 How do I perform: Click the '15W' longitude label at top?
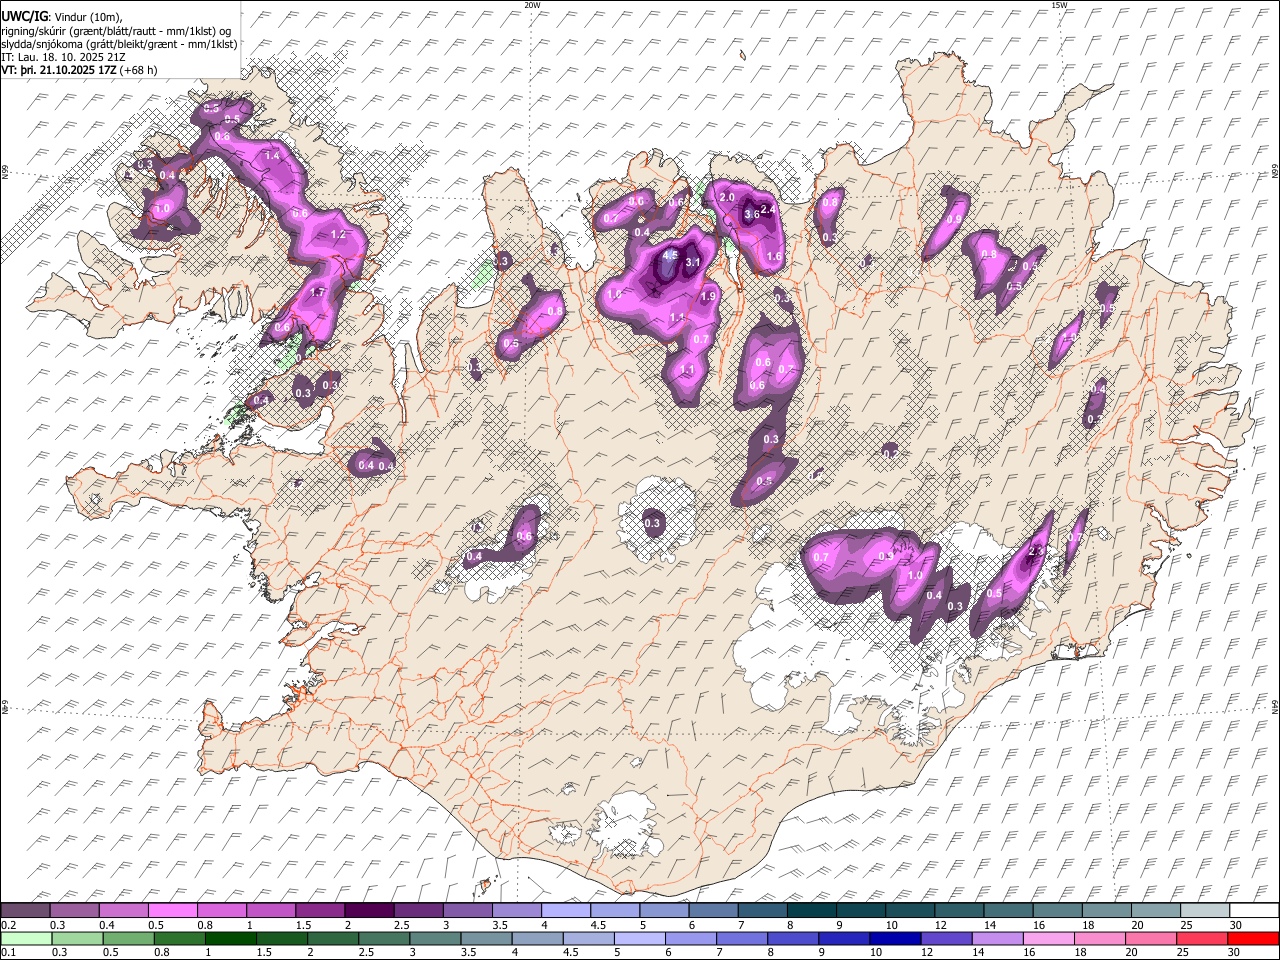pyautogui.click(x=1058, y=5)
